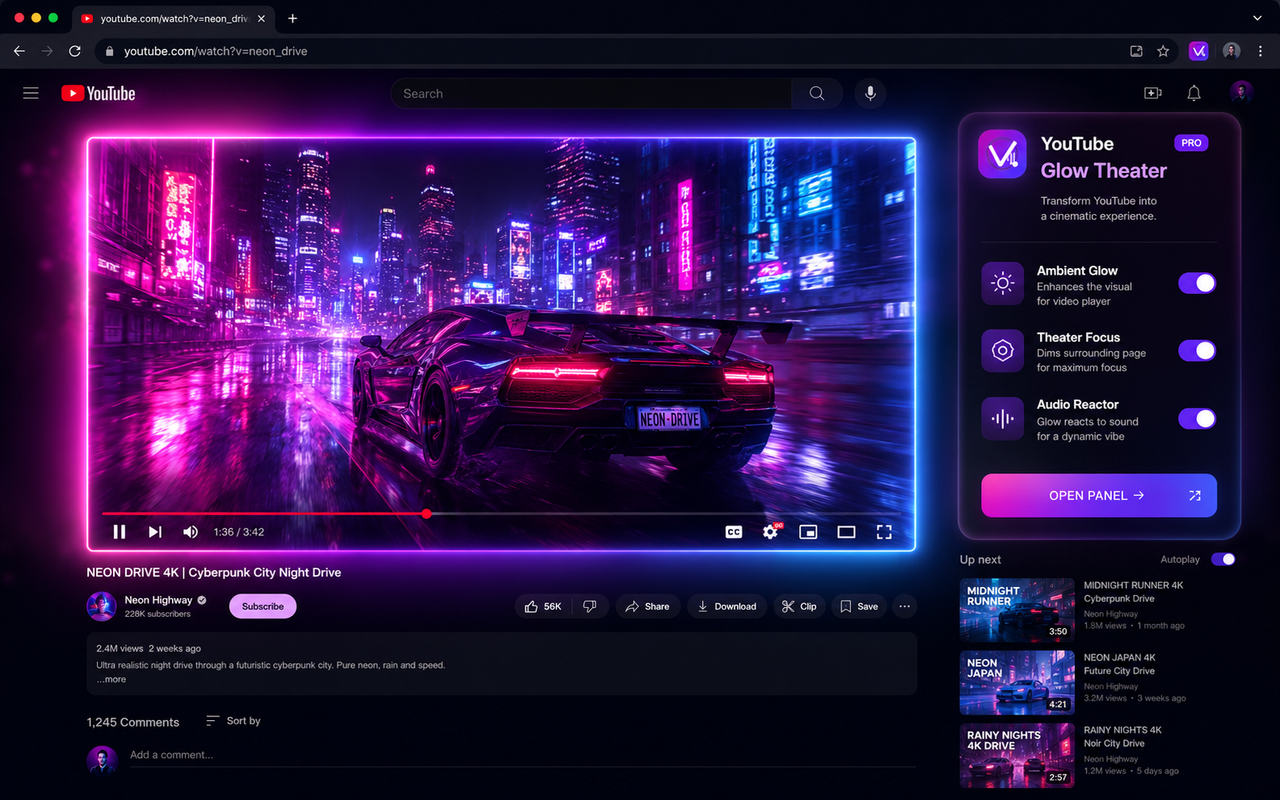
Task: Open the YouTube account avatar menu
Action: click(x=1241, y=93)
